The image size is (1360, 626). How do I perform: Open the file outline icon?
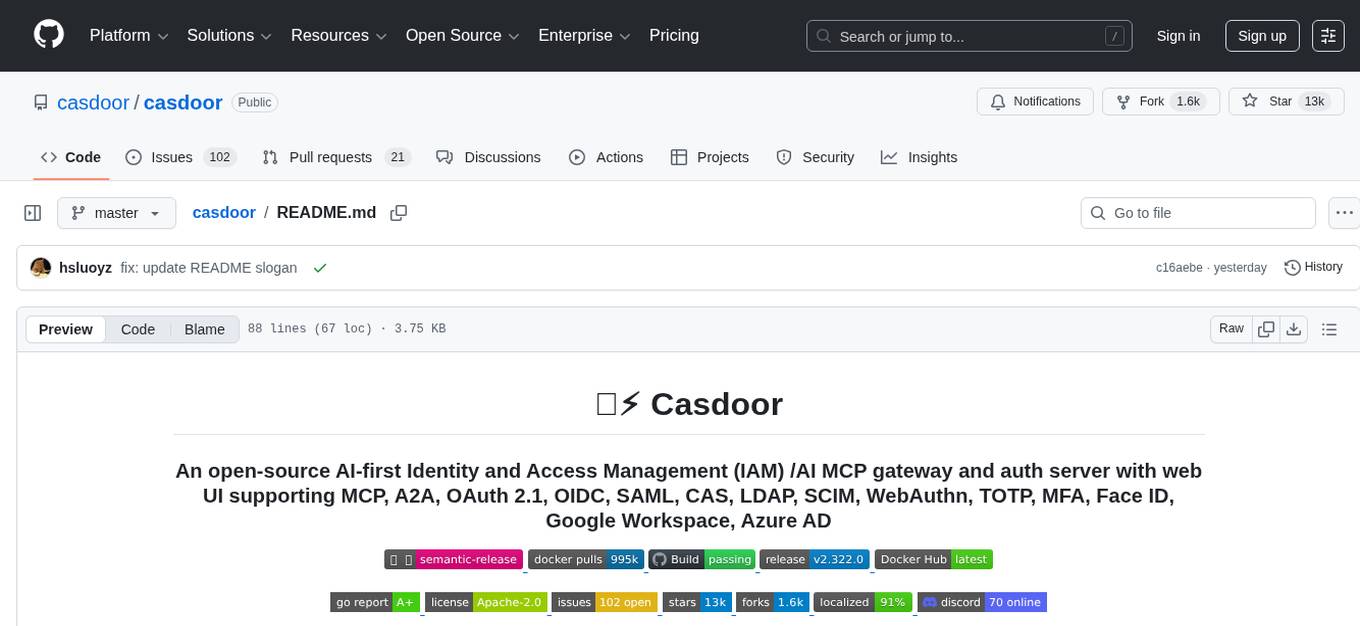pos(1329,328)
